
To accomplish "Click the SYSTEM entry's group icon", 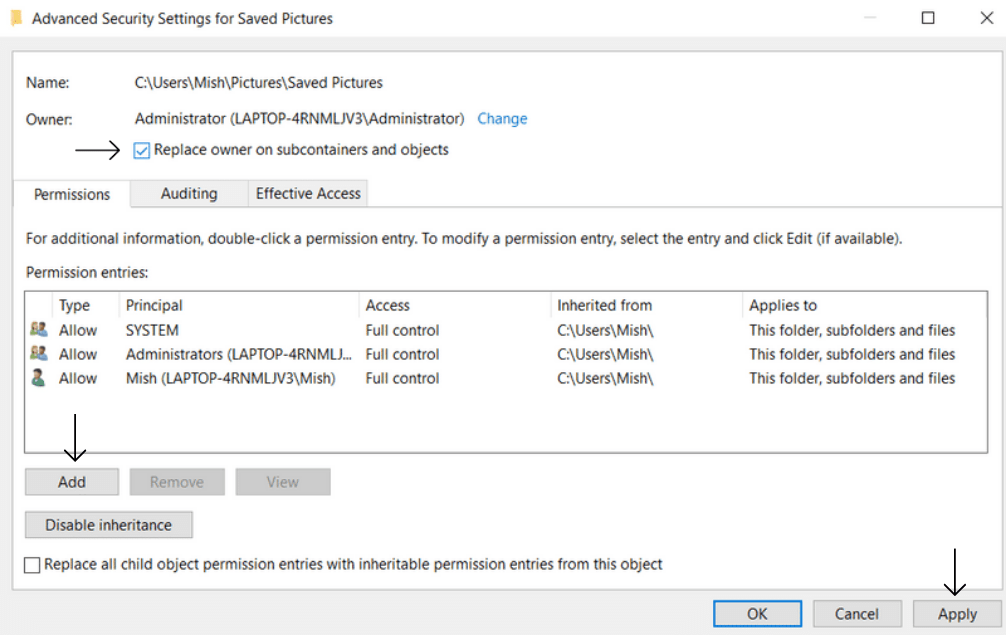I will (x=39, y=330).
